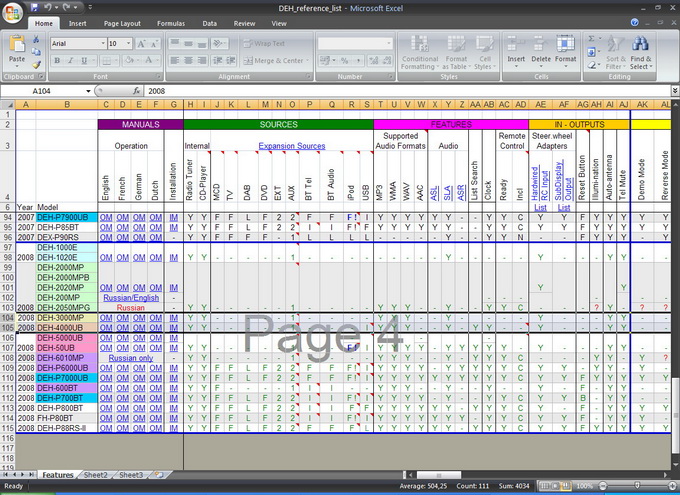Open the font size dropdown
Image resolution: width=680 pixels, height=495 pixels.
tap(128, 44)
